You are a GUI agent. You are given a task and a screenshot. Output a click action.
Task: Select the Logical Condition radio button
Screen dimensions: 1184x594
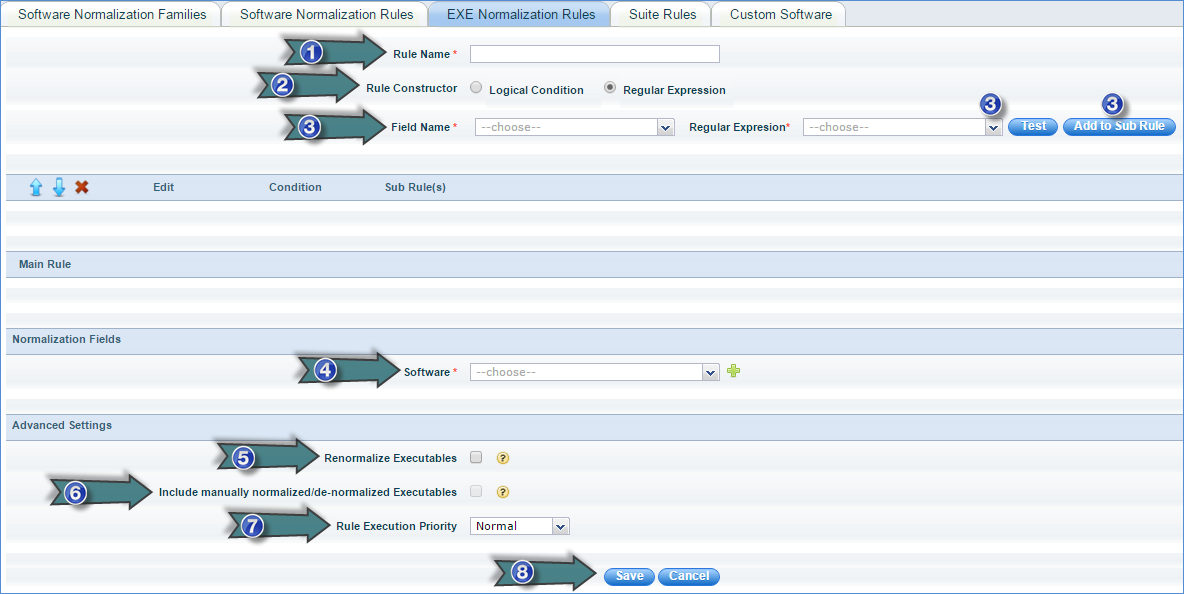pyautogui.click(x=476, y=88)
